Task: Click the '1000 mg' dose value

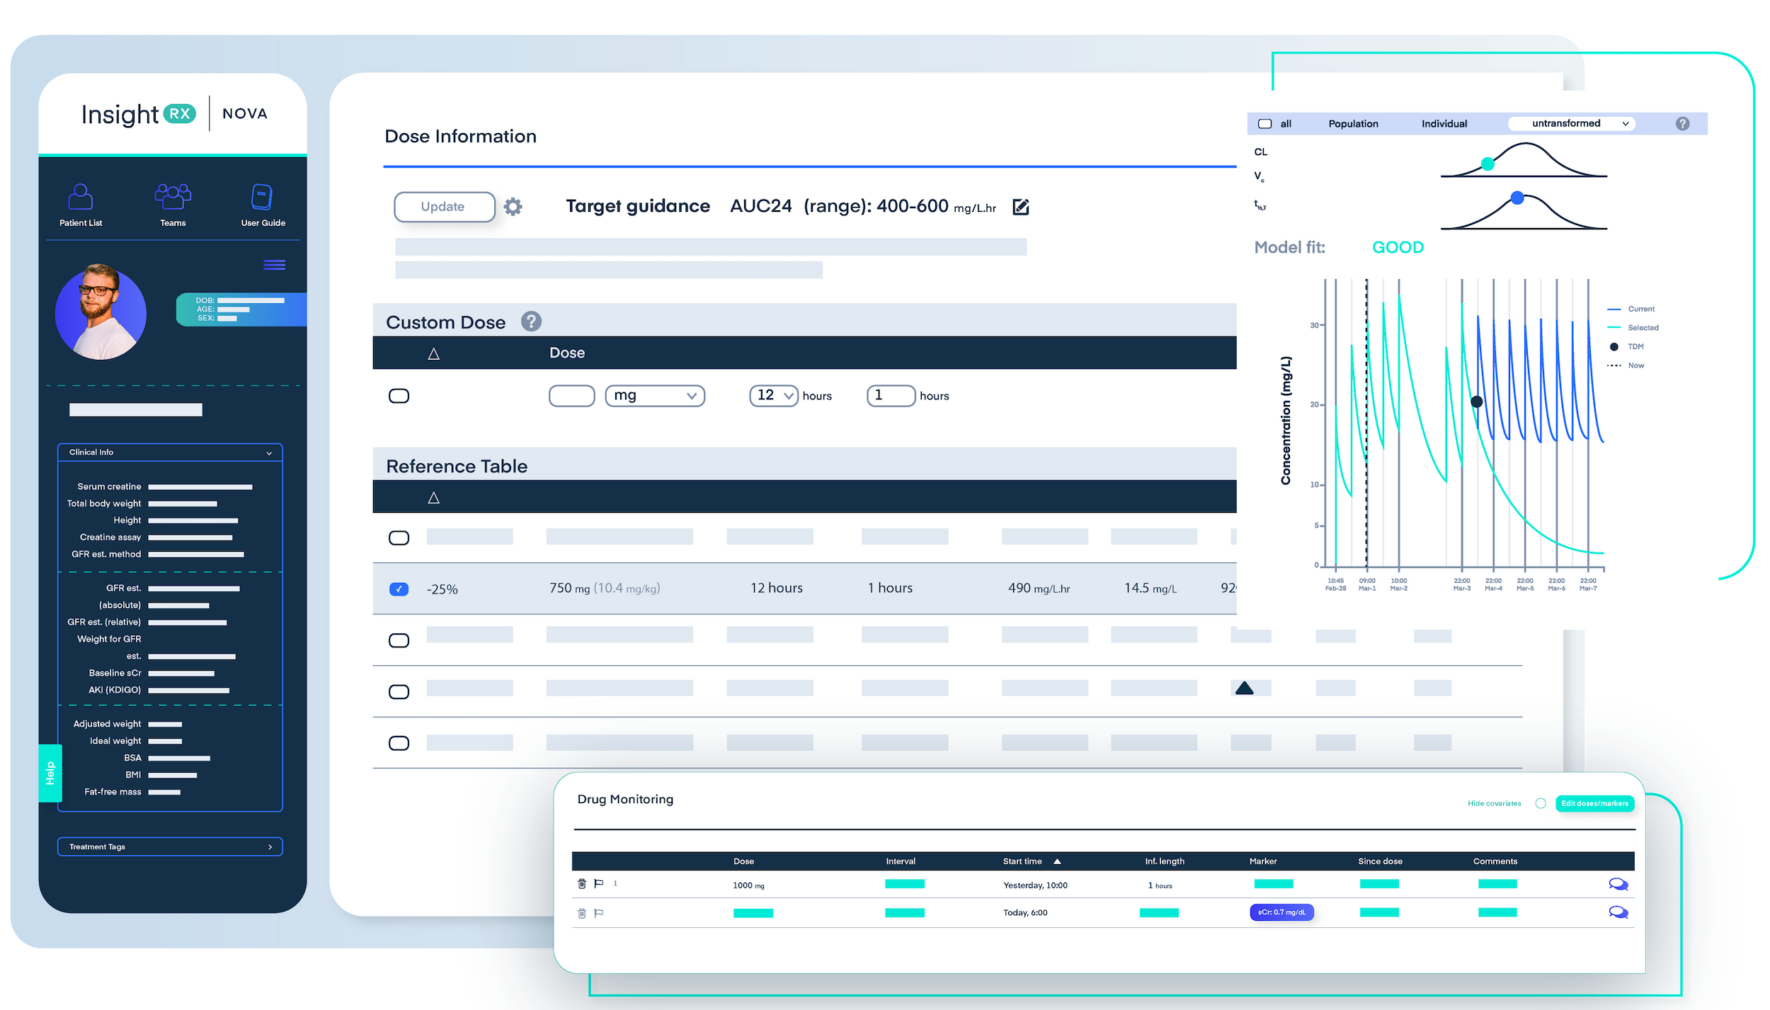Action: click(x=748, y=885)
